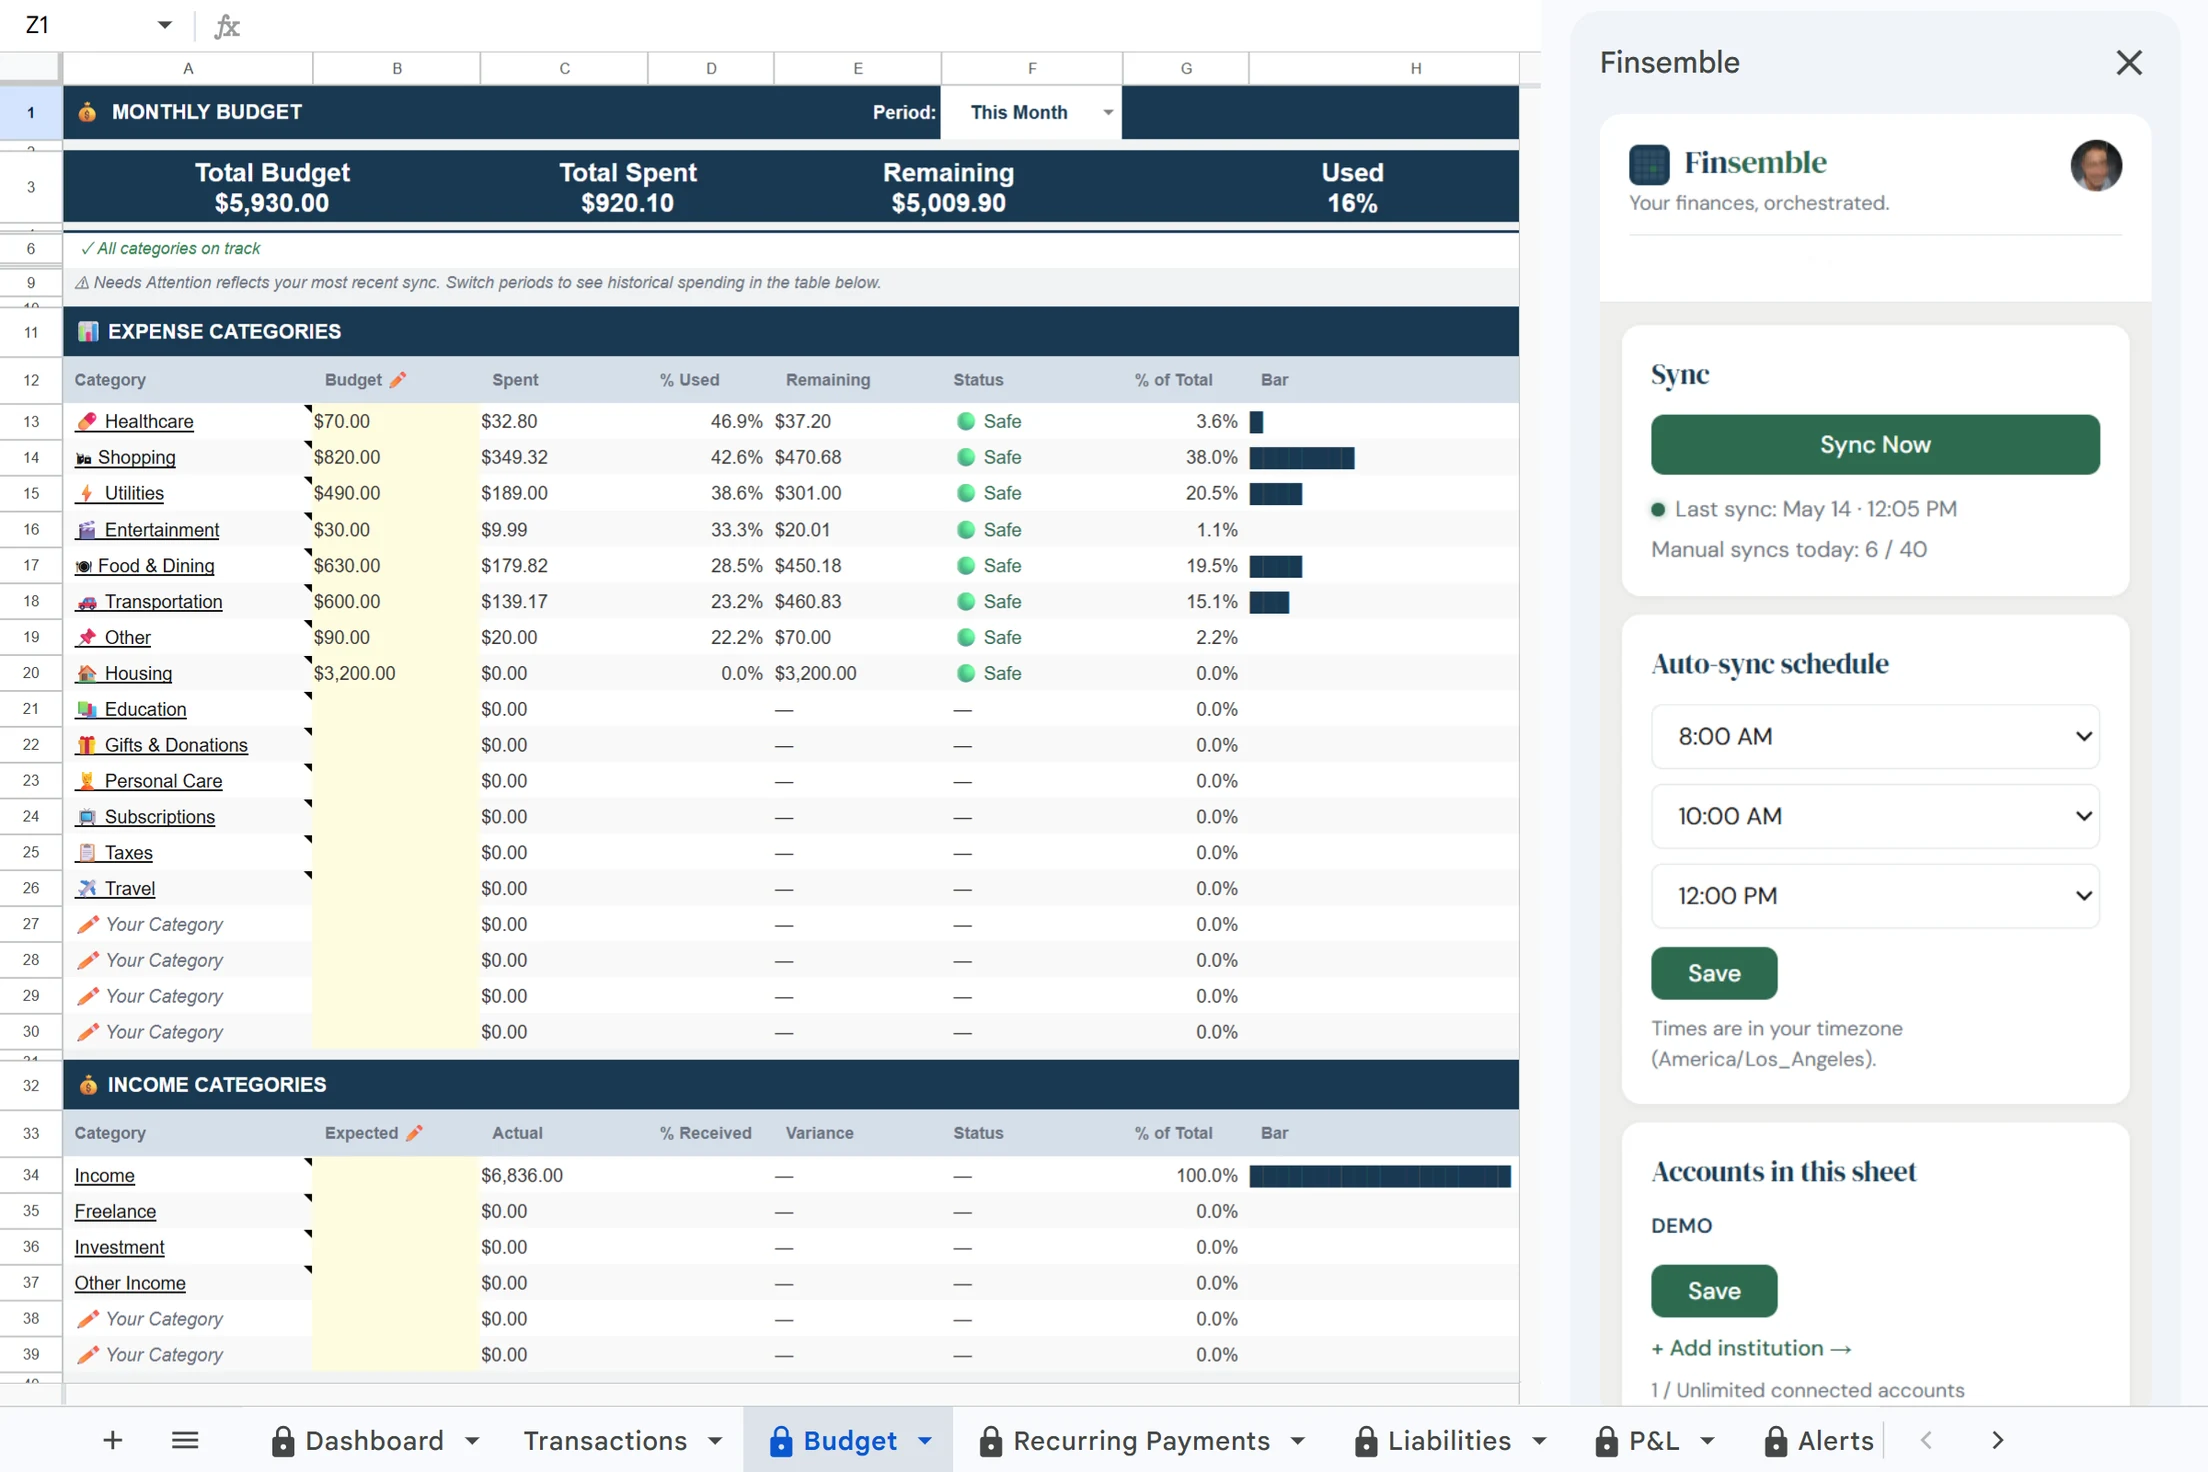Viewport: 2208px width, 1472px height.
Task: Open the All Sheets list icon
Action: [x=185, y=1440]
